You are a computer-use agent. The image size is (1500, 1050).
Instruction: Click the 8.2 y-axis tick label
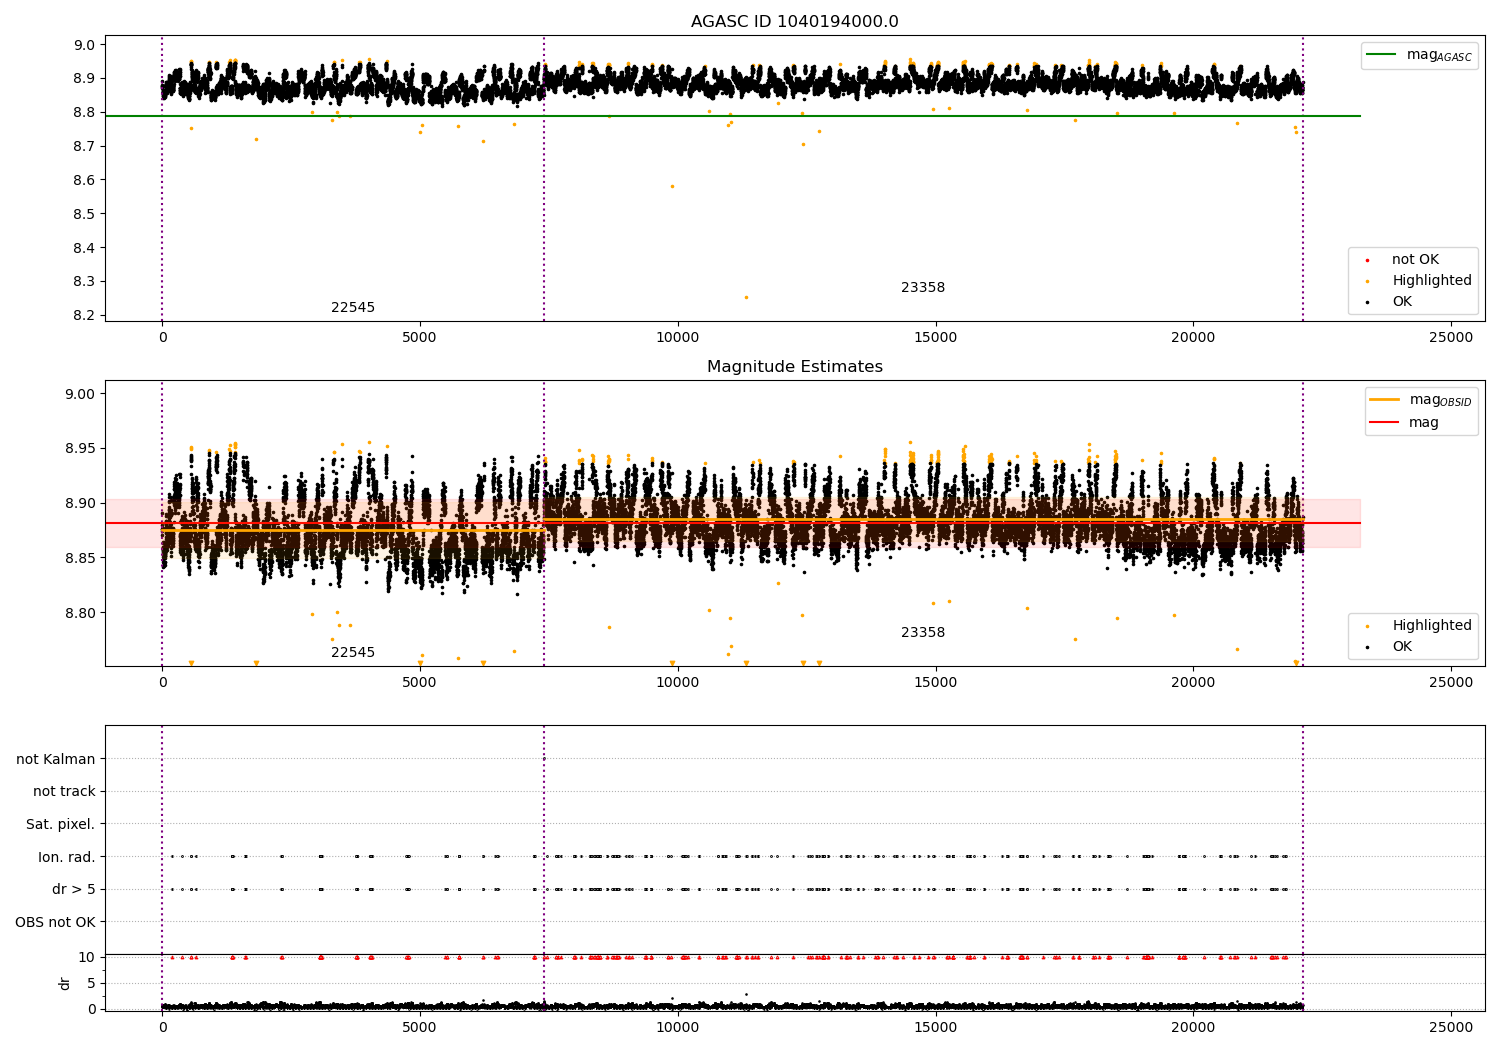84,316
